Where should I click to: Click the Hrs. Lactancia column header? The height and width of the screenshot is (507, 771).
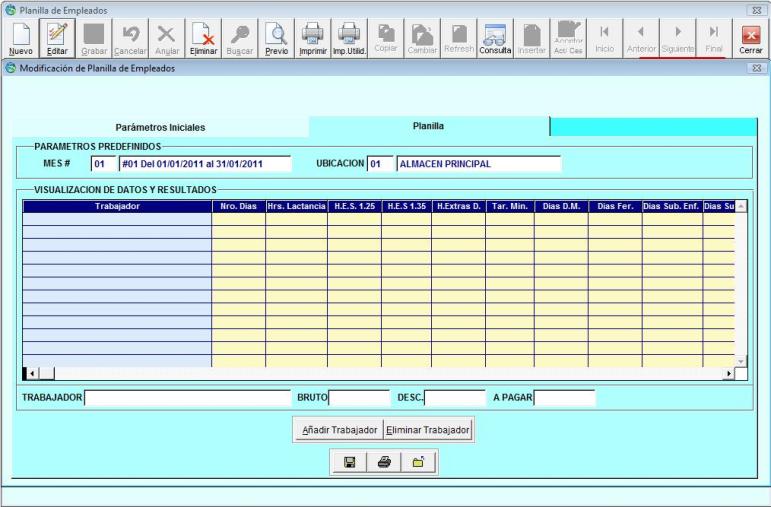point(297,206)
